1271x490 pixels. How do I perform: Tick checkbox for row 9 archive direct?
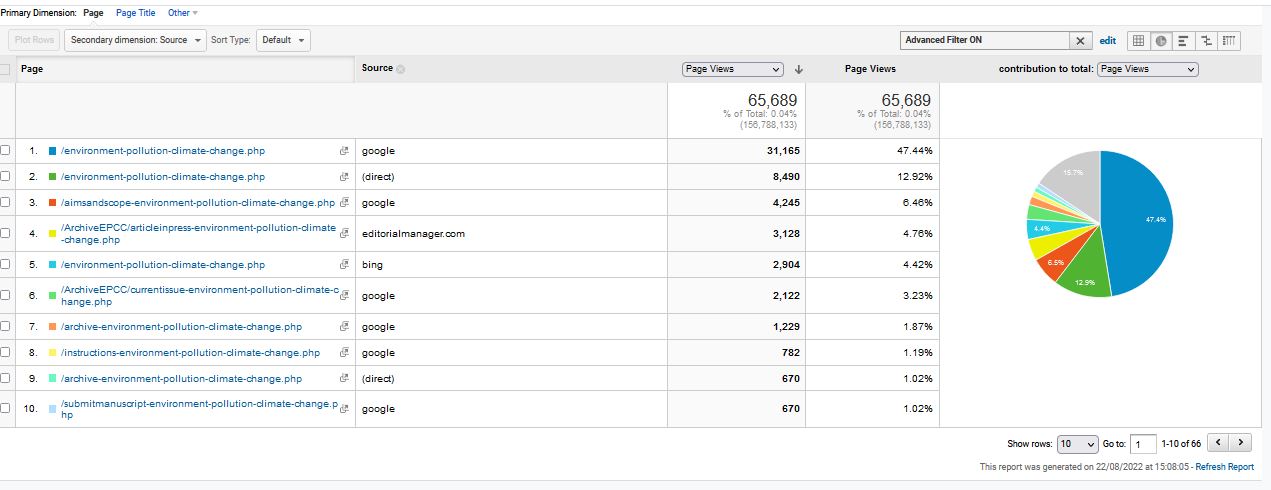[5, 379]
